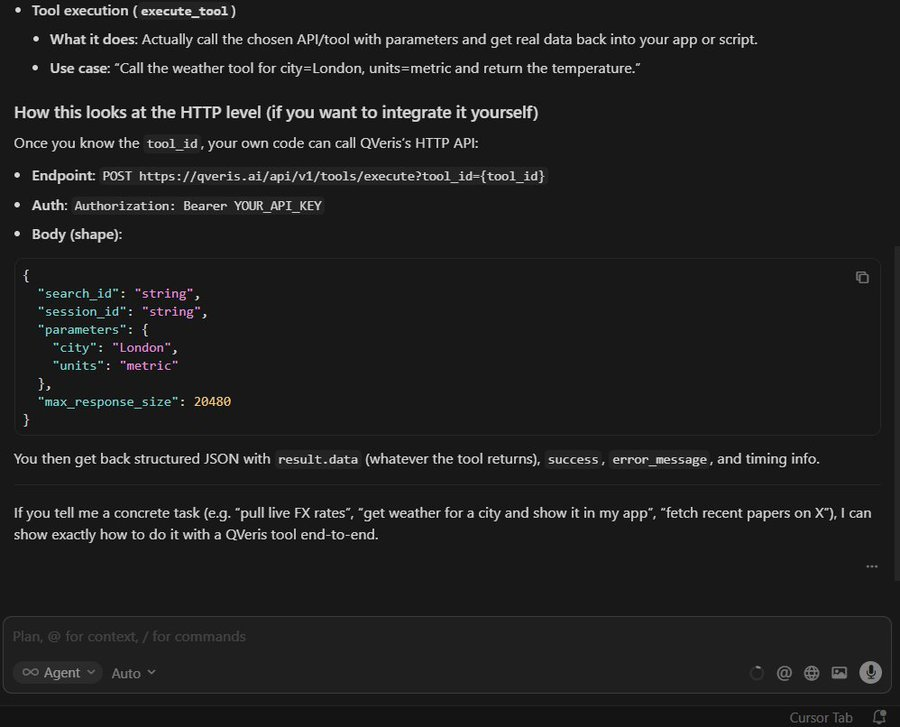900x727 pixels.
Task: Click the @ mention context icon
Action: pos(783,672)
